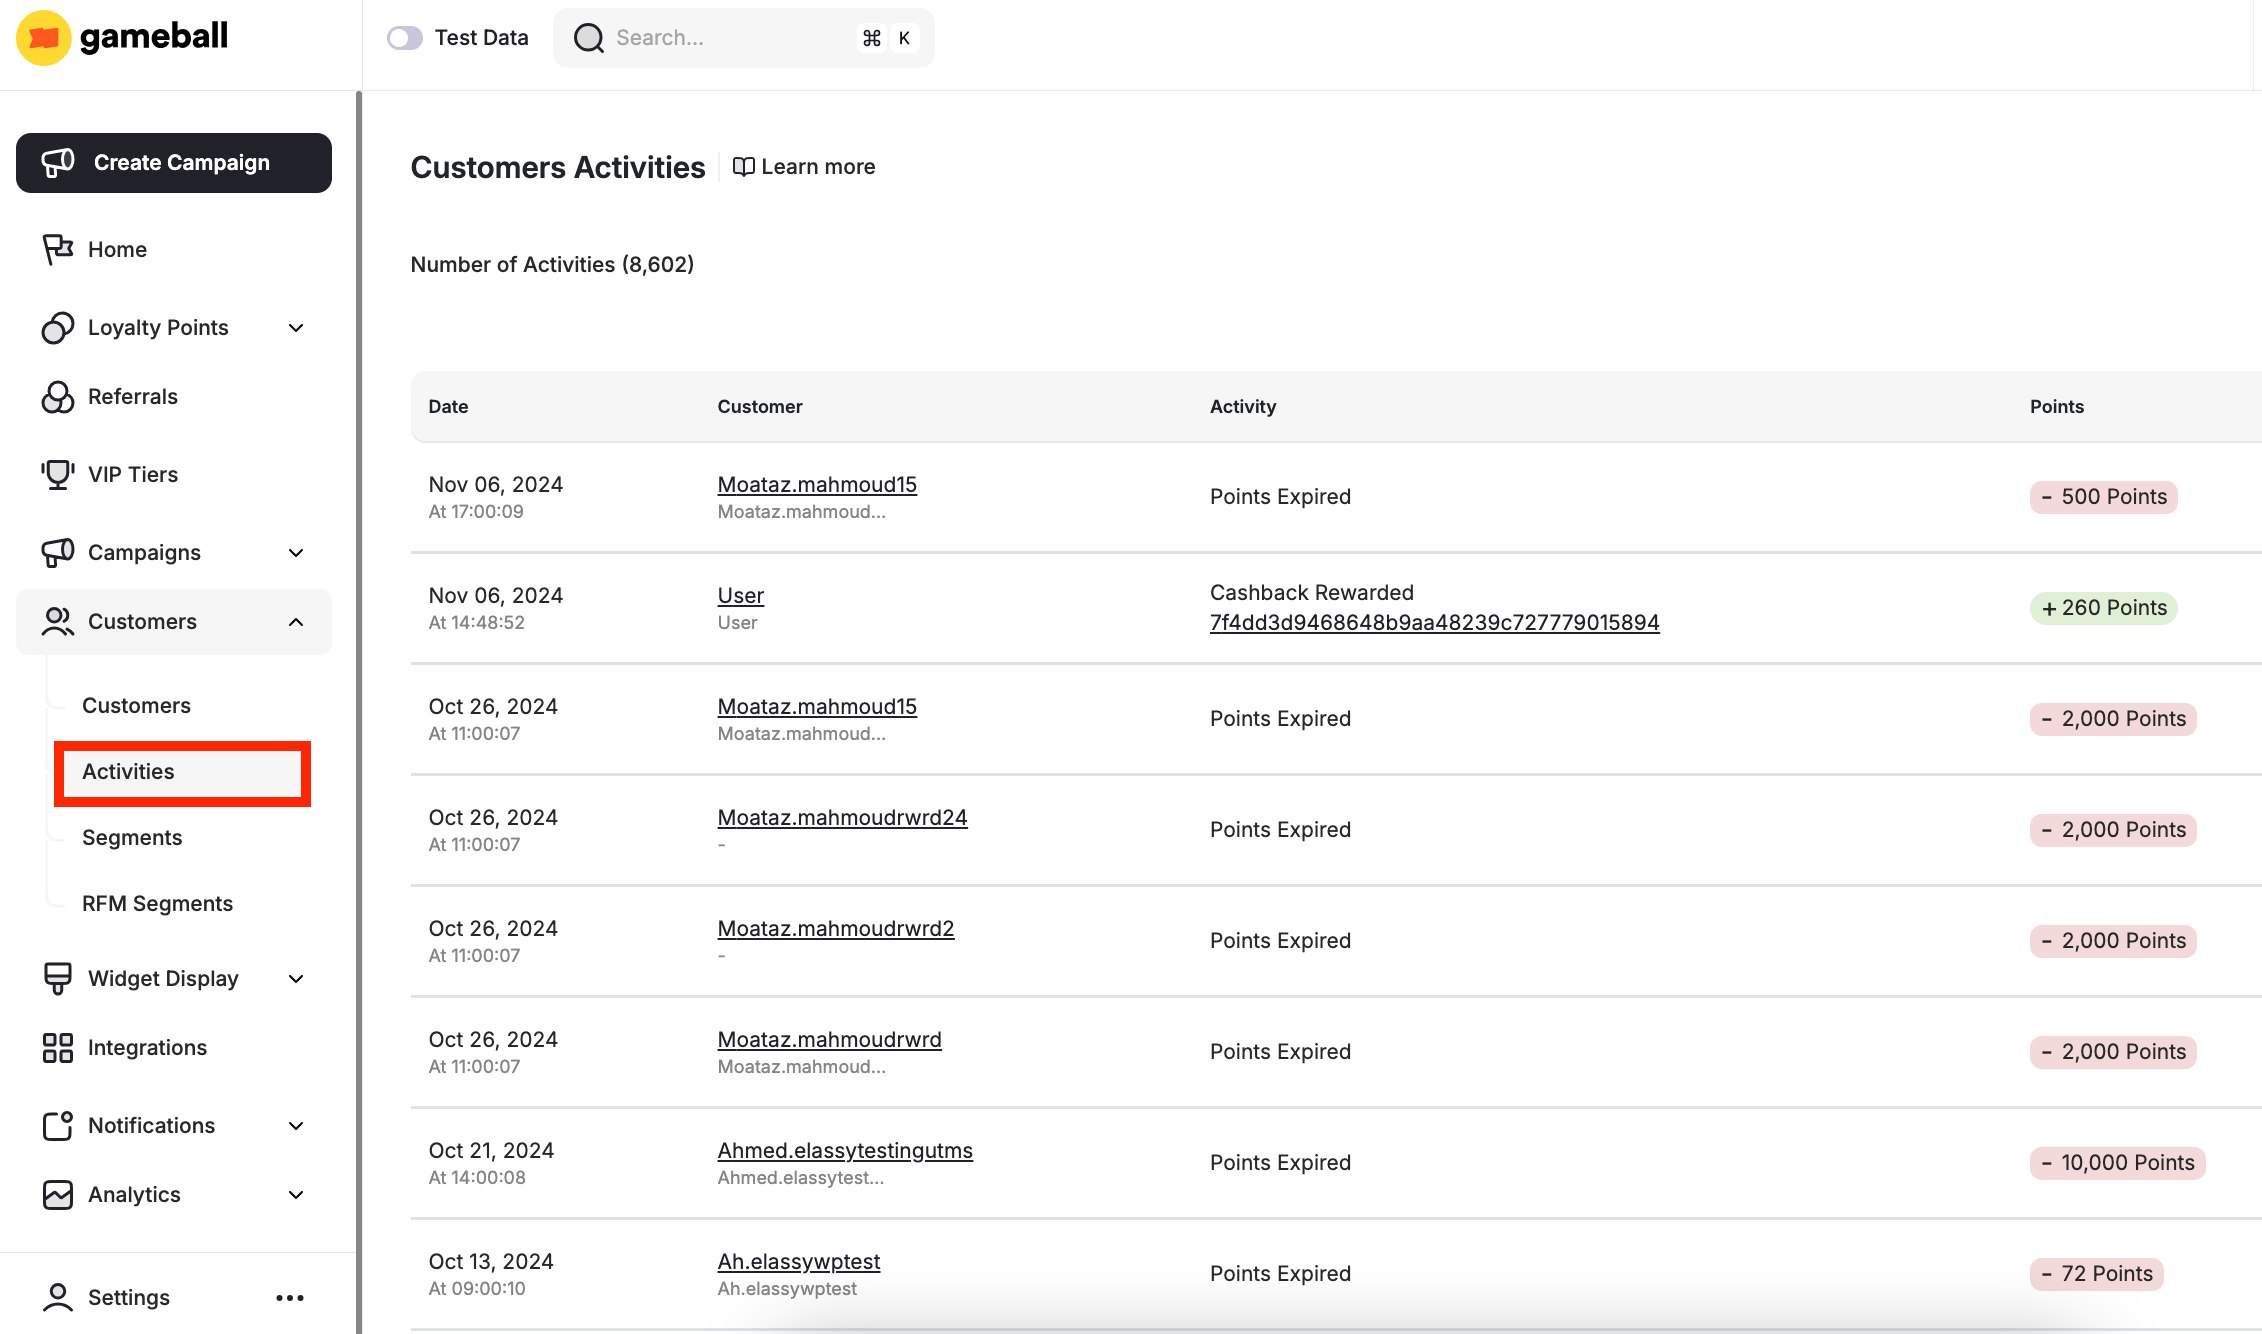2262x1334 pixels.
Task: Open the Customers submenu item
Action: [136, 705]
